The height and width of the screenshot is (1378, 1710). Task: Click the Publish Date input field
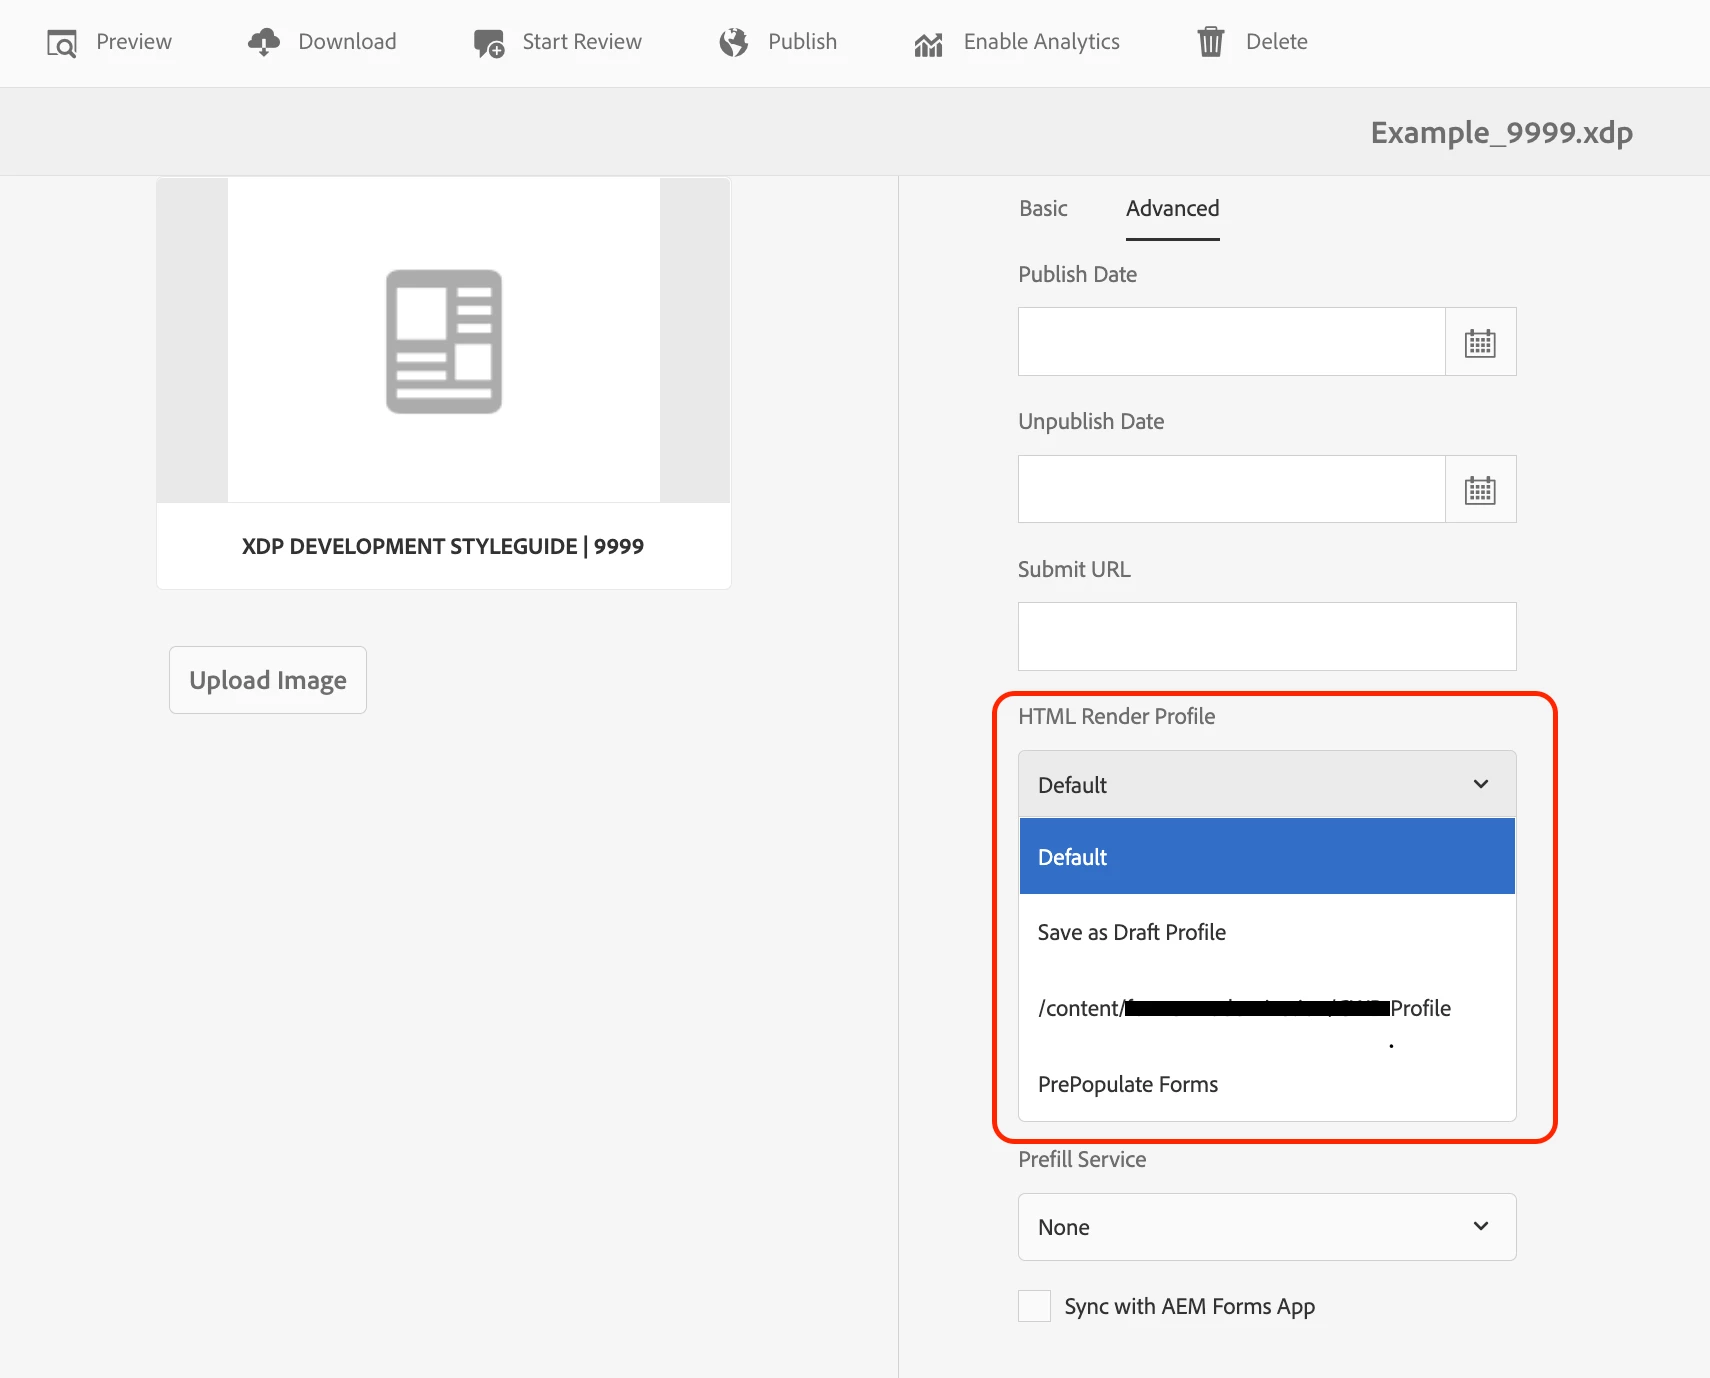[x=1232, y=342]
